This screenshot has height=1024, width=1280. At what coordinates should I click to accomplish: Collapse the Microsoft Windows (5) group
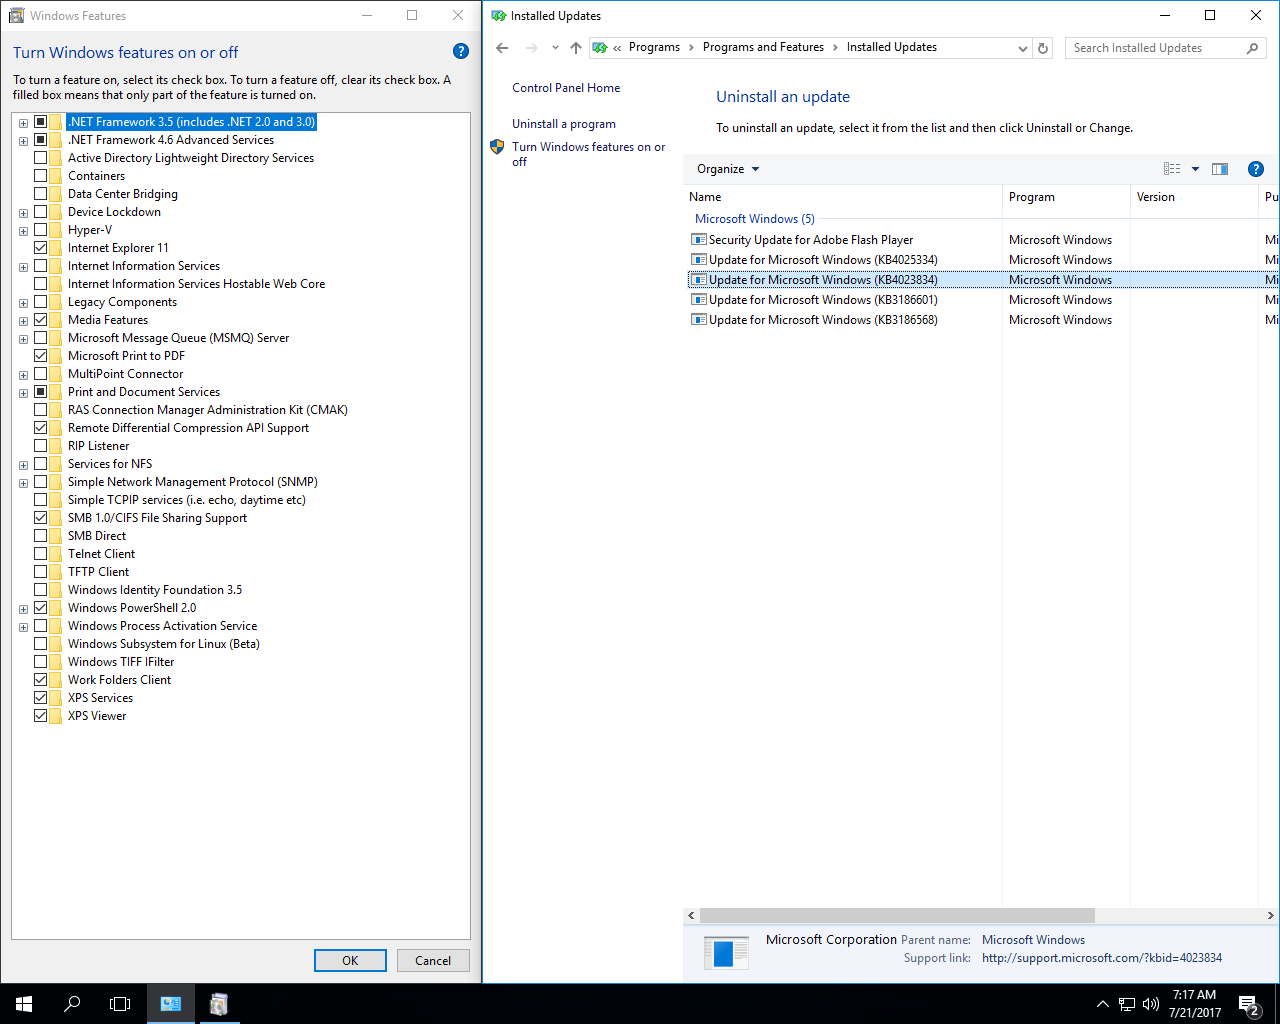[x=755, y=219]
